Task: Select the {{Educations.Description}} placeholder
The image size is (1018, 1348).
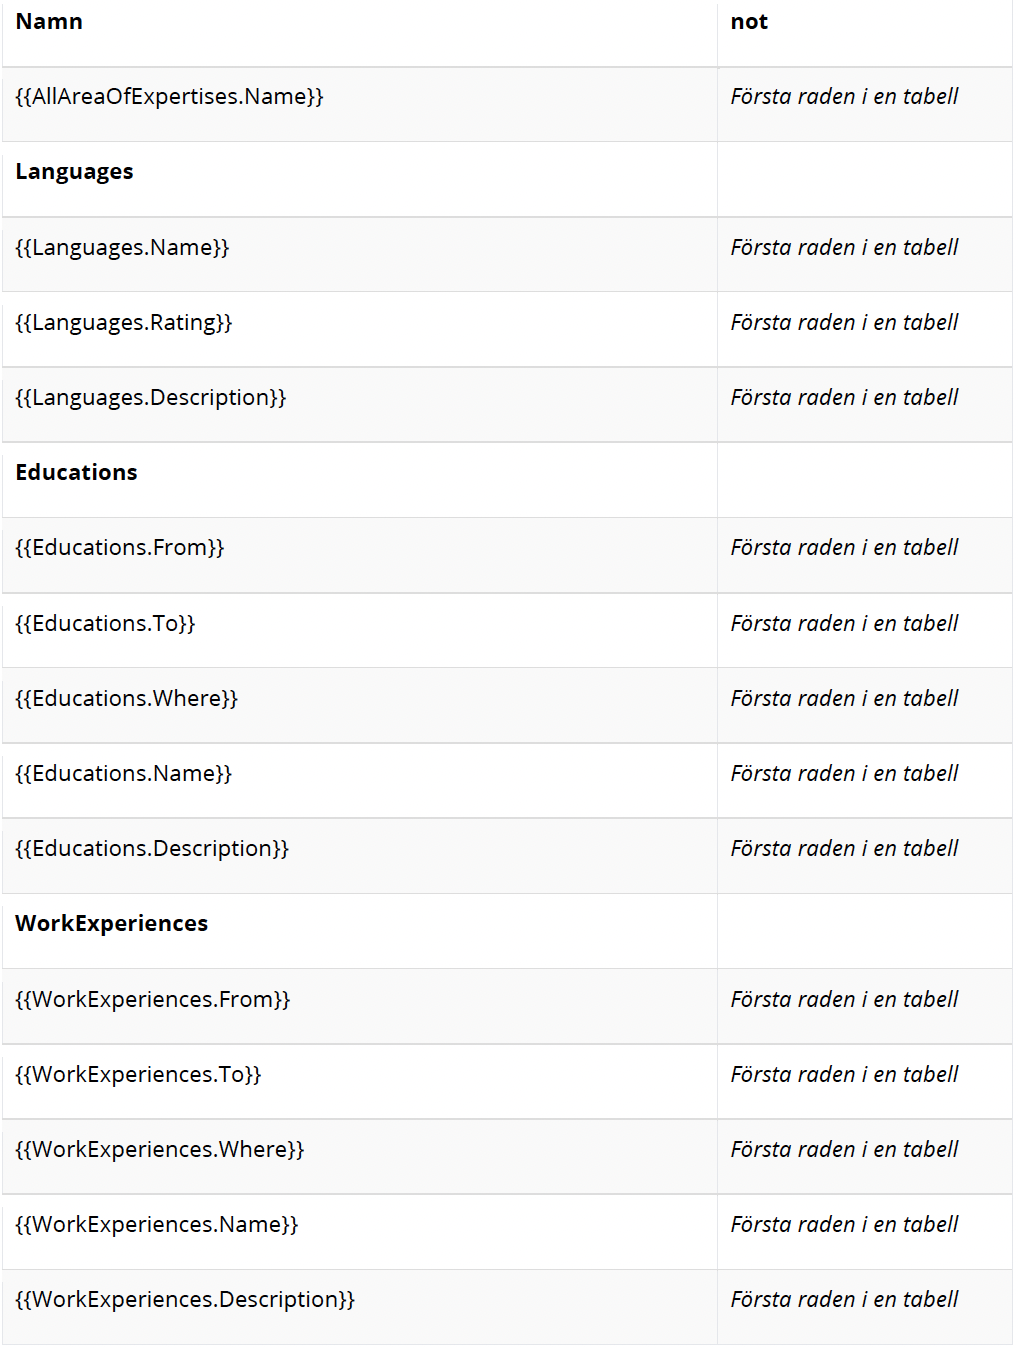Action: coord(152,849)
